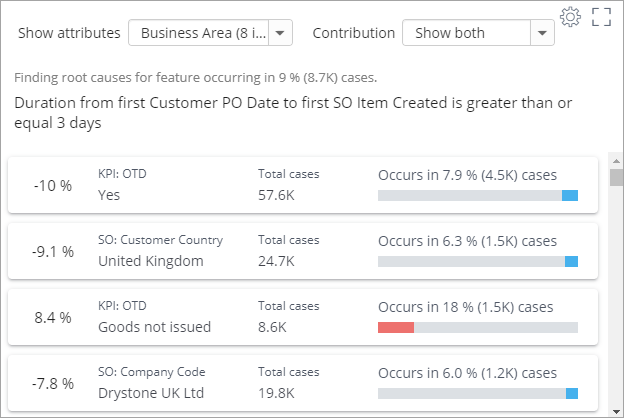This screenshot has height=418, width=624.
Task: Click 'Occurs in 6.3 % (1.5K) cases' text
Action: [468, 241]
